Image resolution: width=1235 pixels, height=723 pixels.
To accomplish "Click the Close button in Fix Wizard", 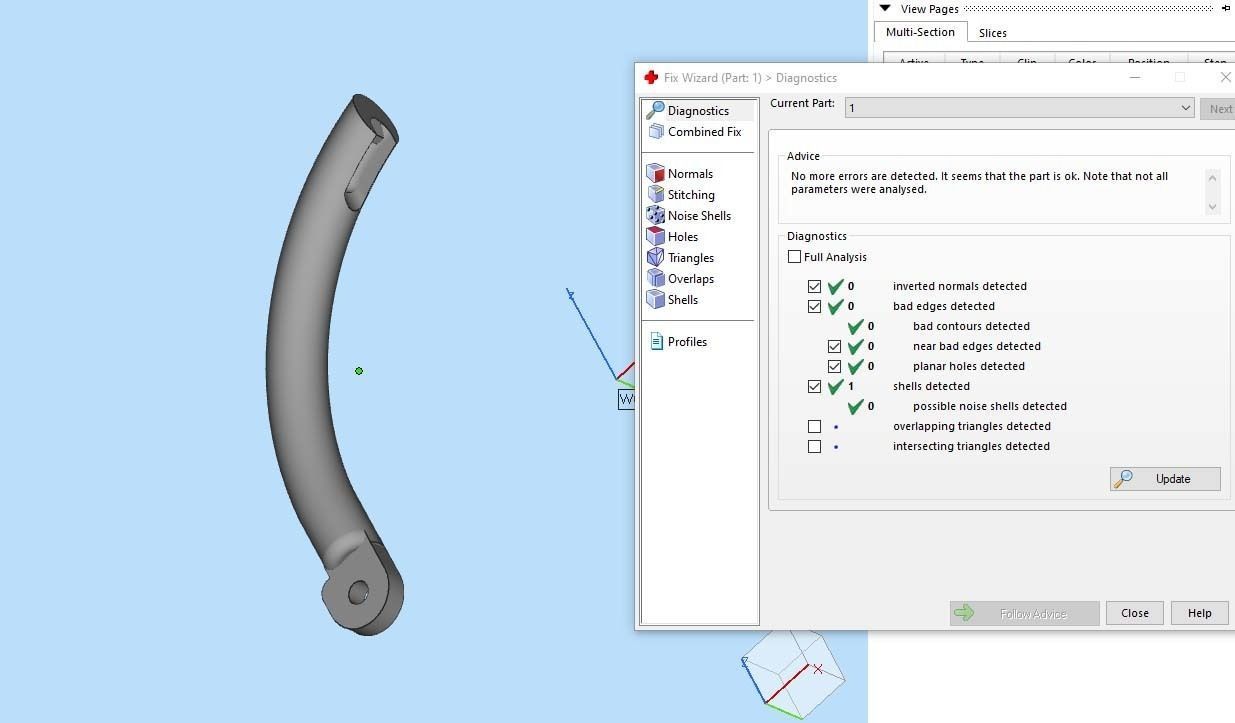I will [x=1135, y=613].
